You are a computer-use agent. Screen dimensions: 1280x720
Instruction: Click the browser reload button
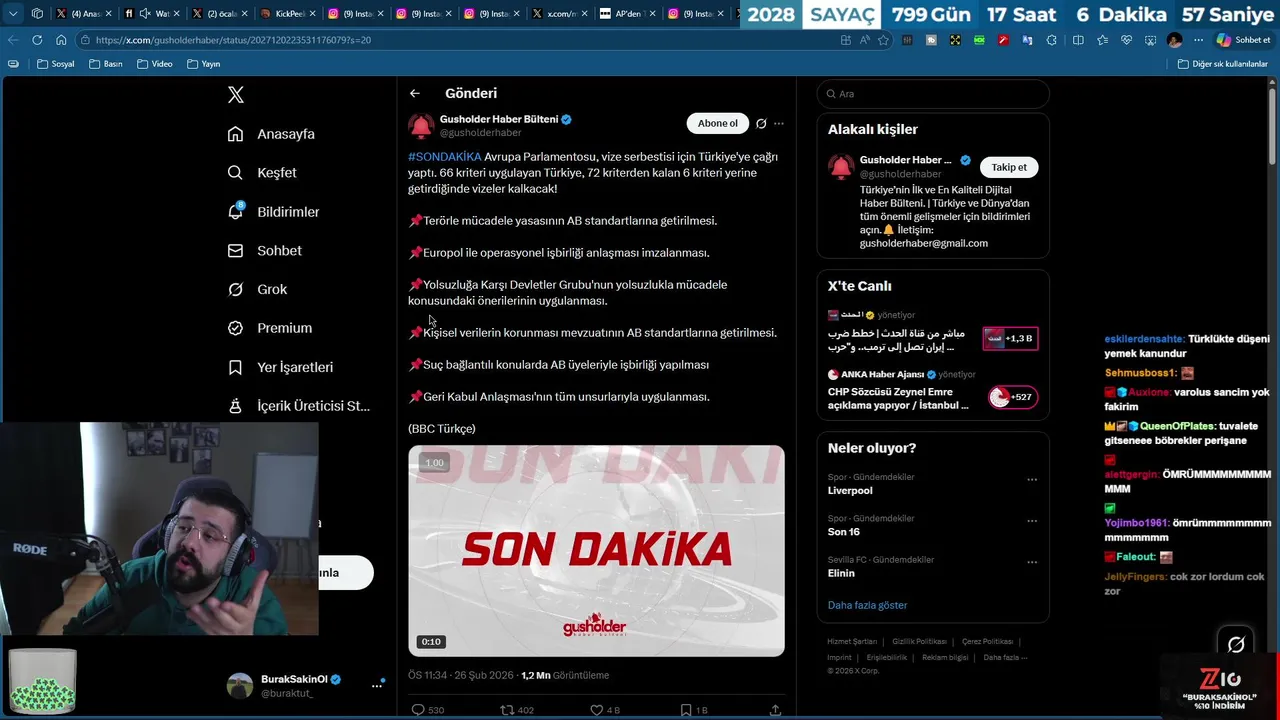[x=37, y=40]
